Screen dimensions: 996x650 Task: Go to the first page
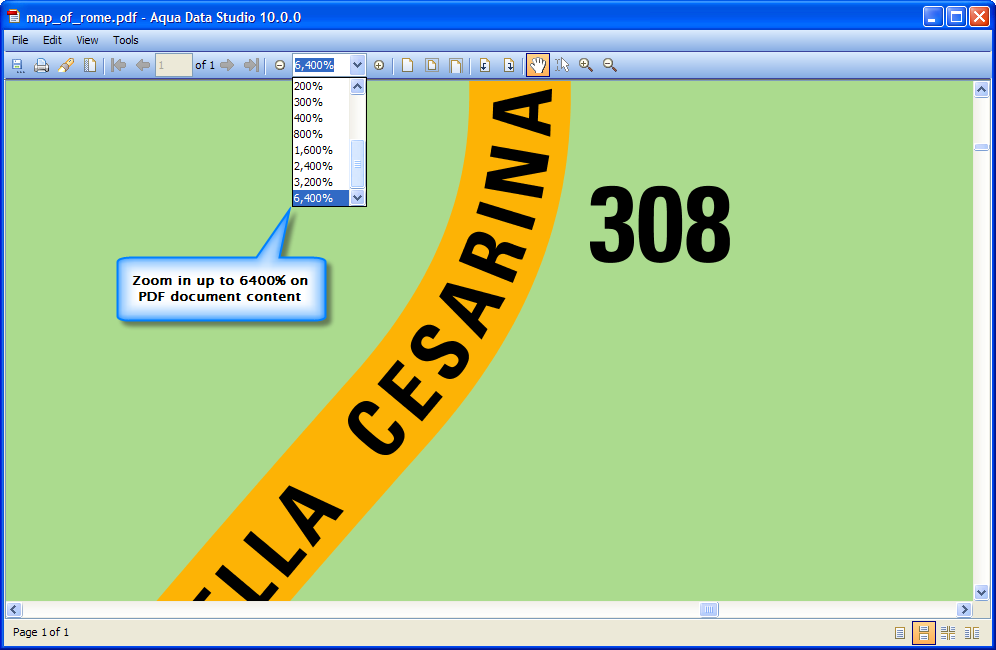pyautogui.click(x=118, y=65)
